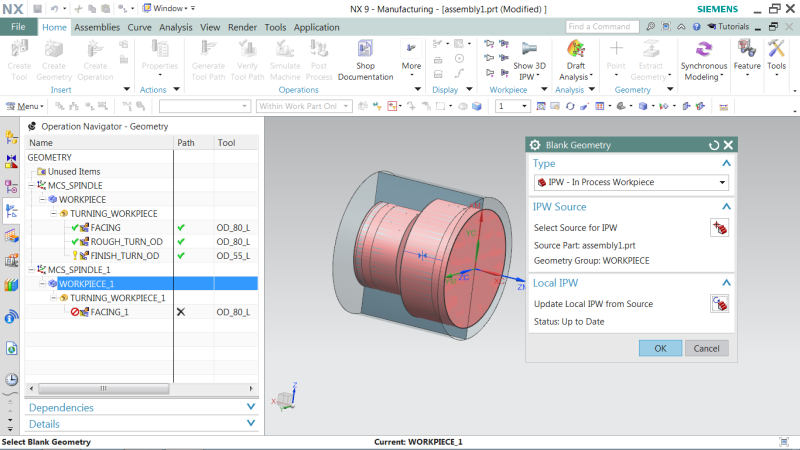The image size is (800, 450).
Task: Reset the Blank Geometry dialog
Action: point(714,145)
